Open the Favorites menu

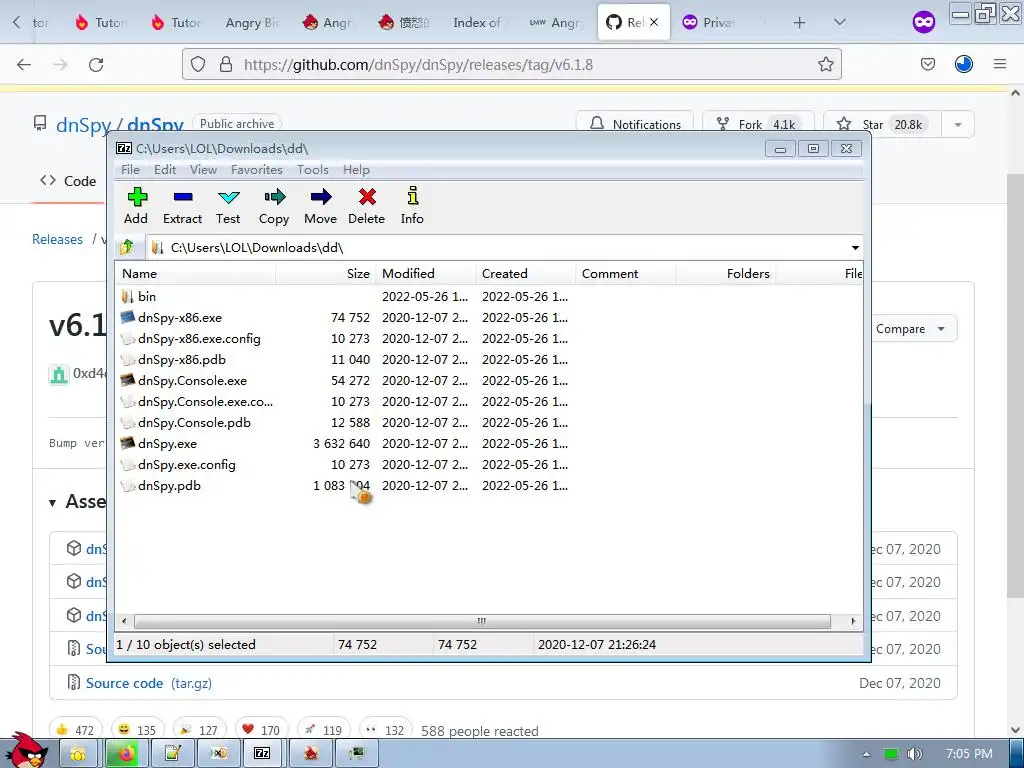point(257,170)
